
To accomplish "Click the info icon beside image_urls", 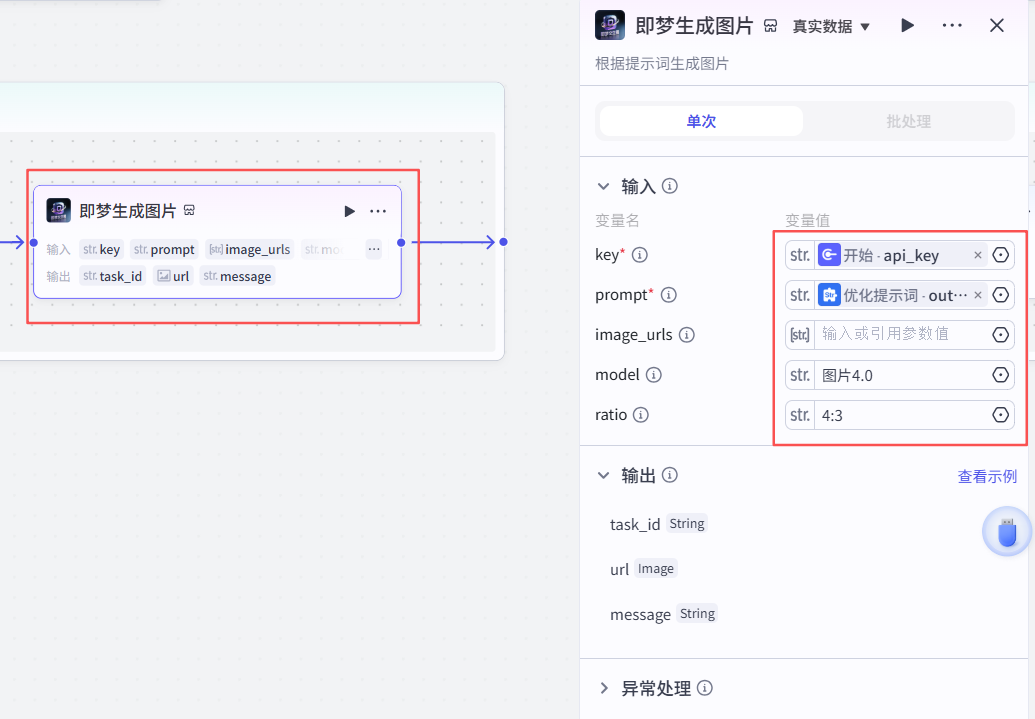I will [687, 335].
